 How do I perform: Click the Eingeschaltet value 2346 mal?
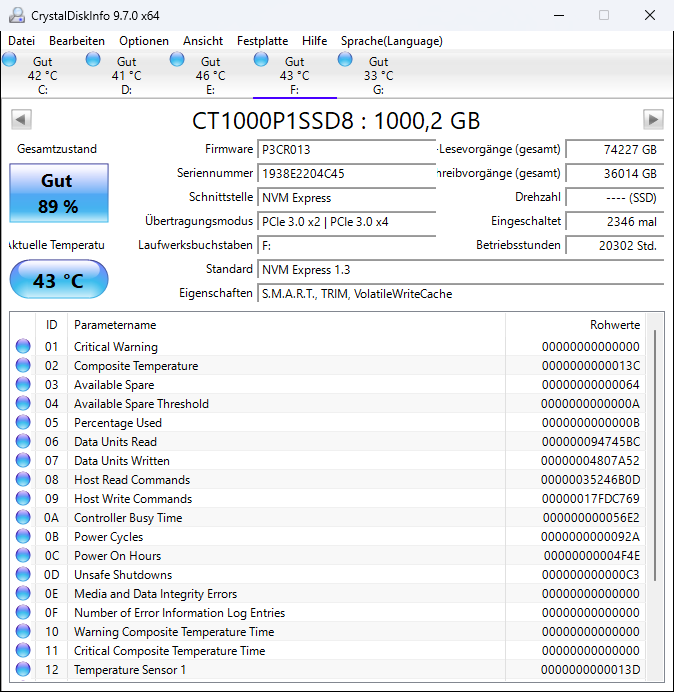(x=614, y=222)
